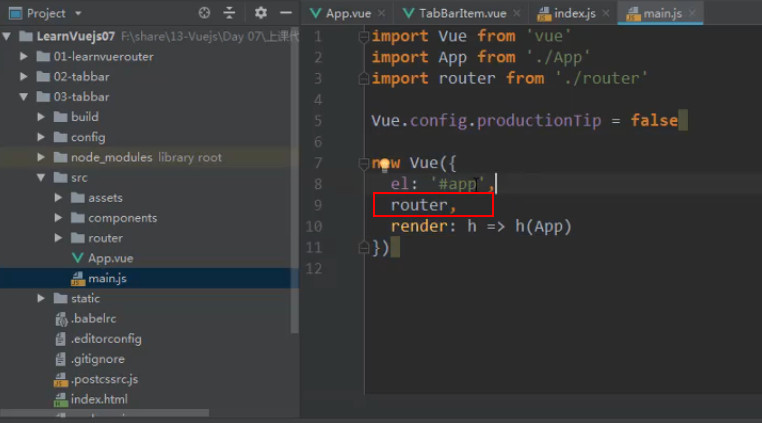Click the Project panel icon
The width and height of the screenshot is (762, 423).
pos(16,13)
